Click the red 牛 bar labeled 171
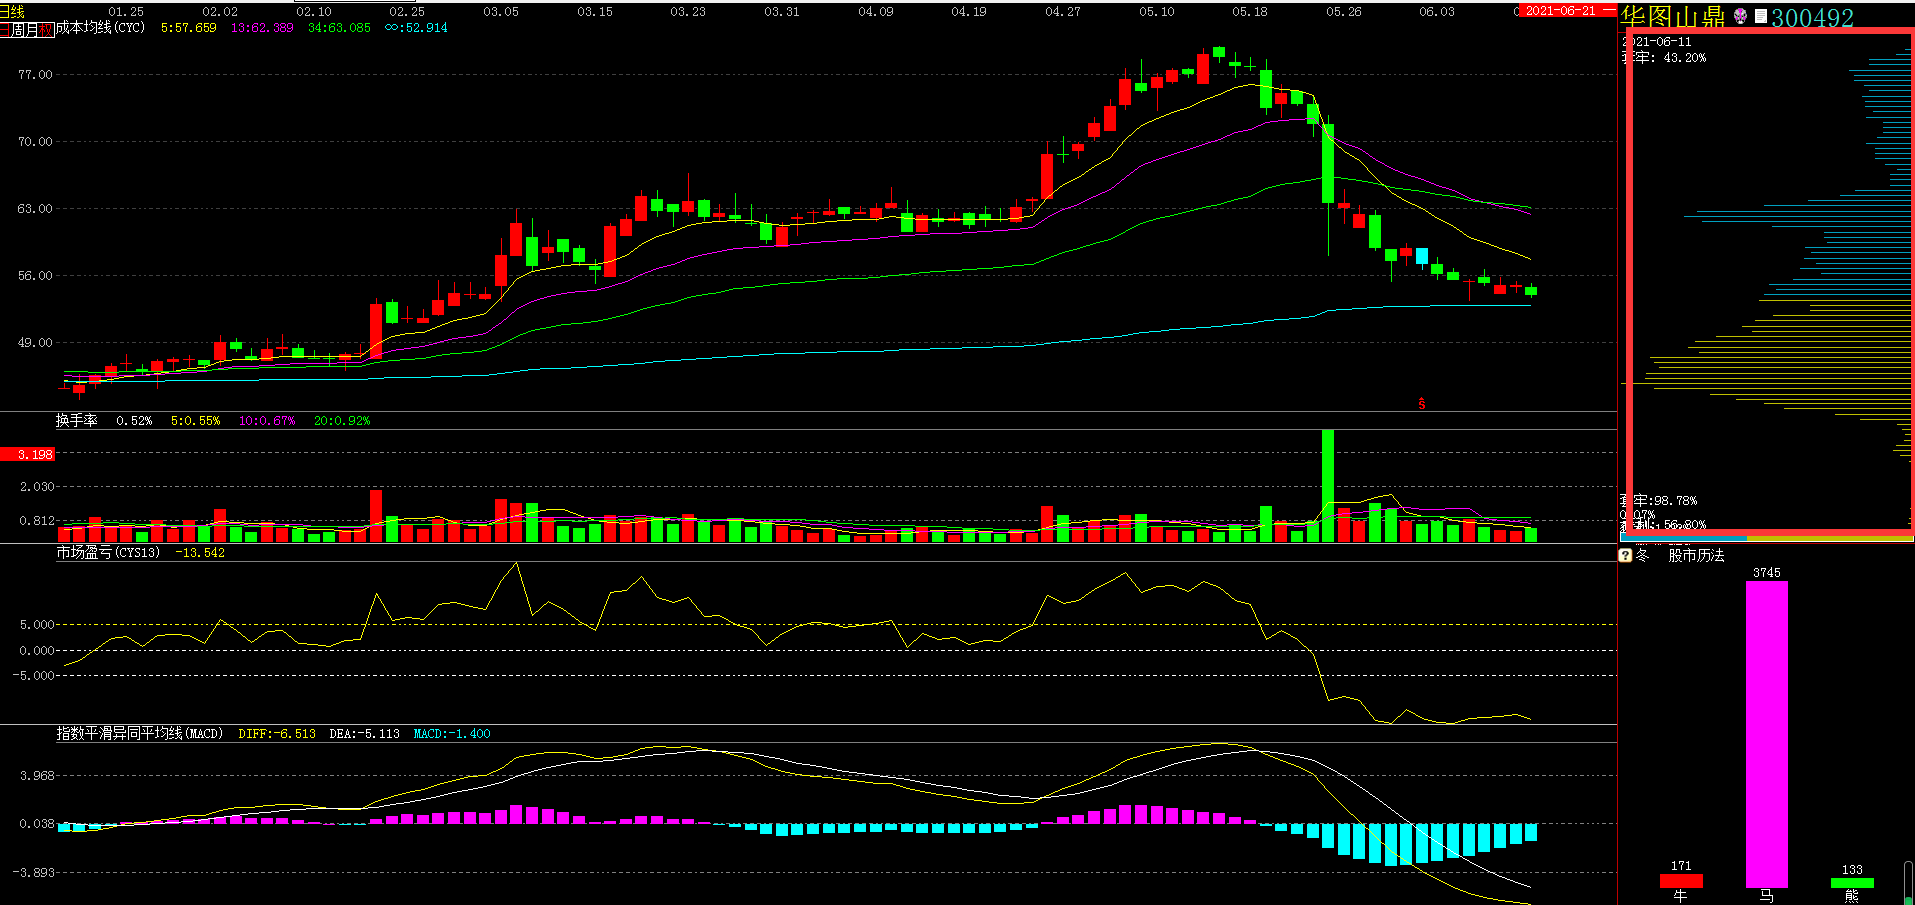 click(x=1681, y=881)
